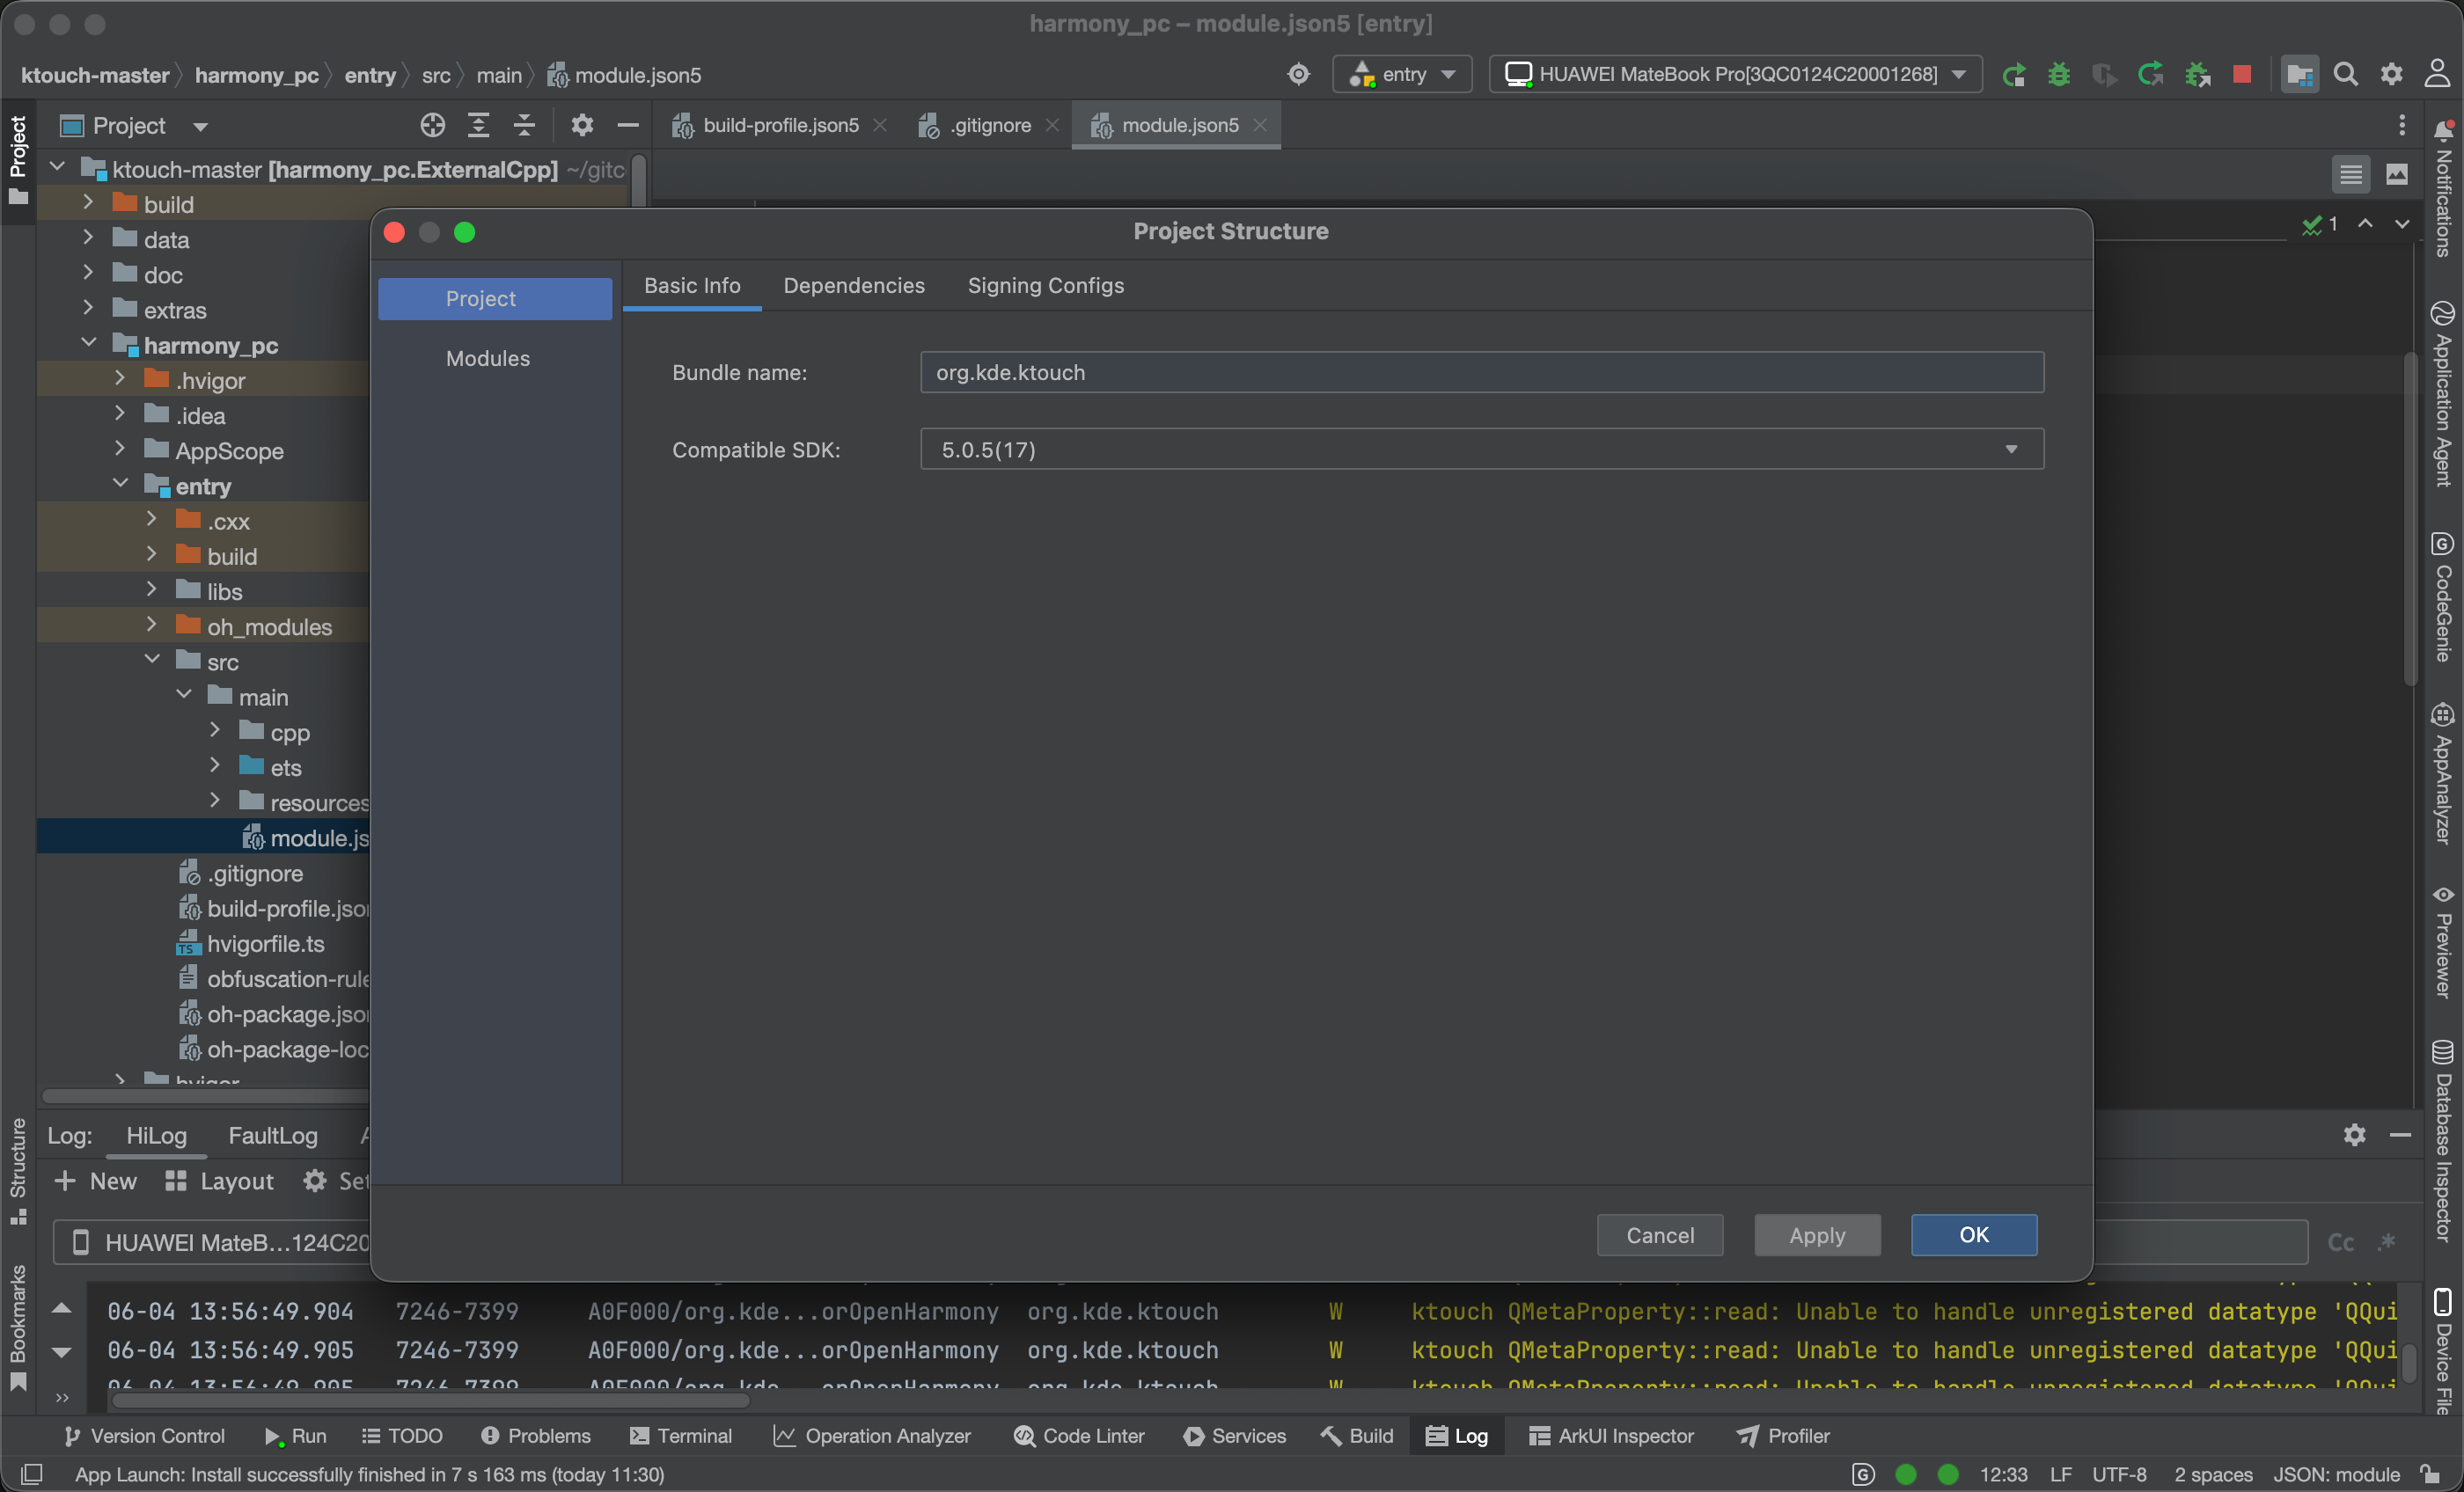Open Notifications bell tool window

point(2443,188)
